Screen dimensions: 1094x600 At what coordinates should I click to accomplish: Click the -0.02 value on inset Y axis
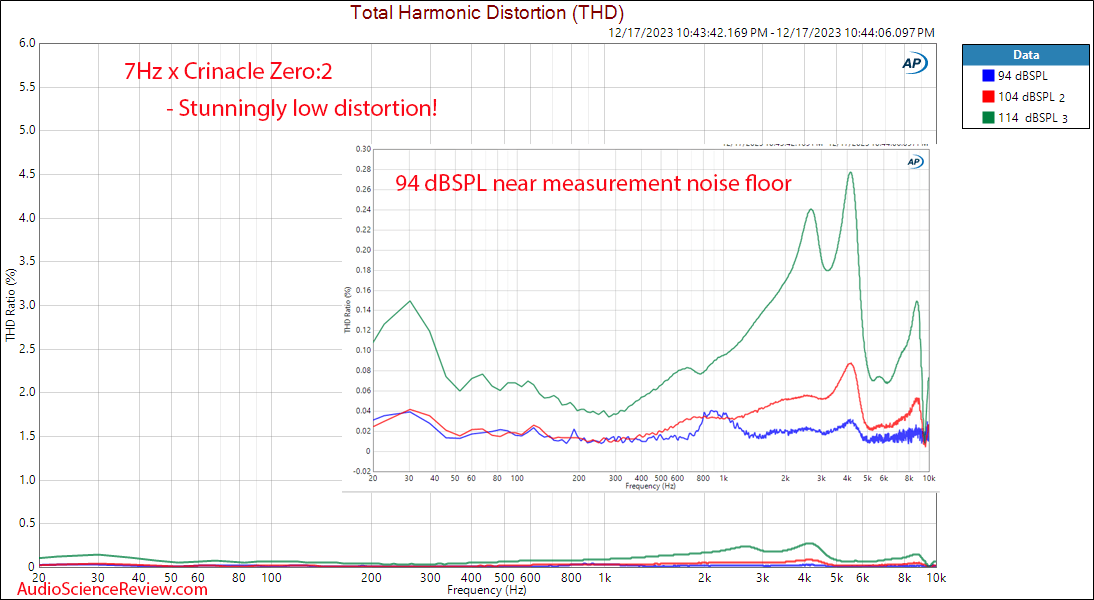coord(363,472)
